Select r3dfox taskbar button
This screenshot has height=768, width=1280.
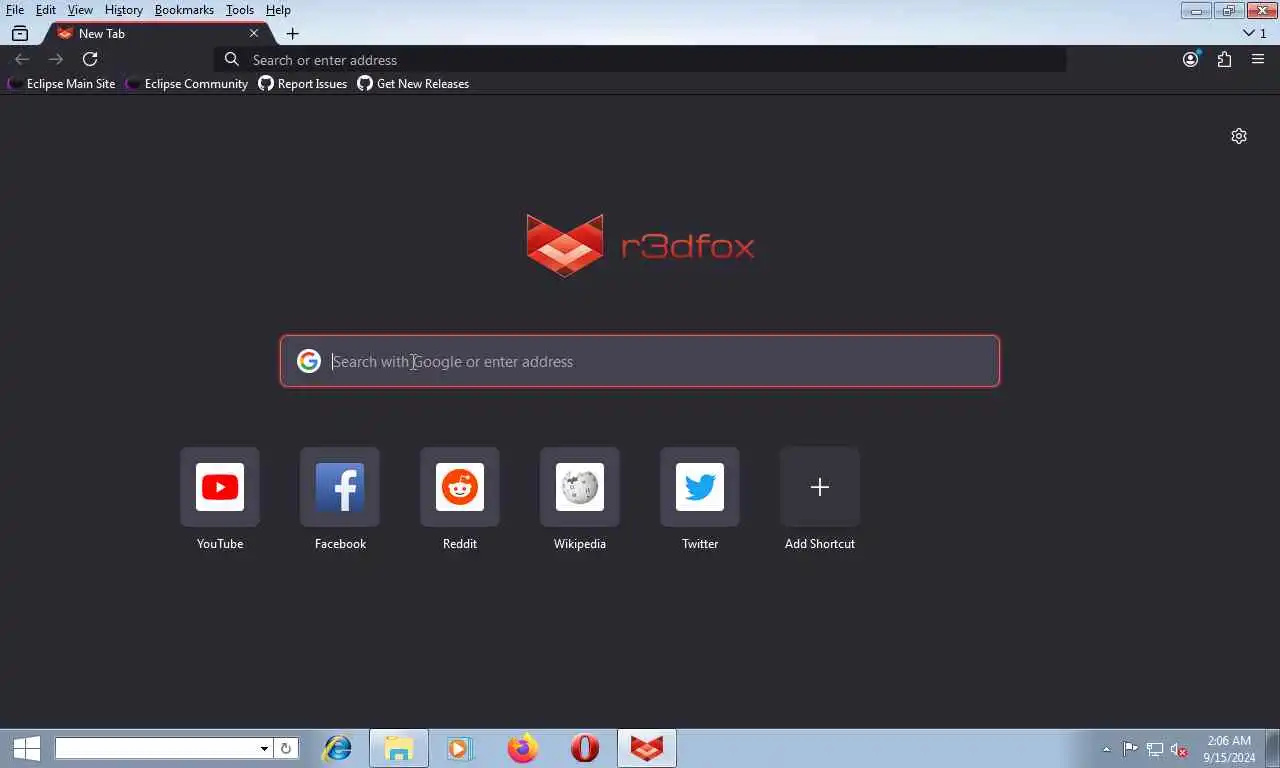647,748
